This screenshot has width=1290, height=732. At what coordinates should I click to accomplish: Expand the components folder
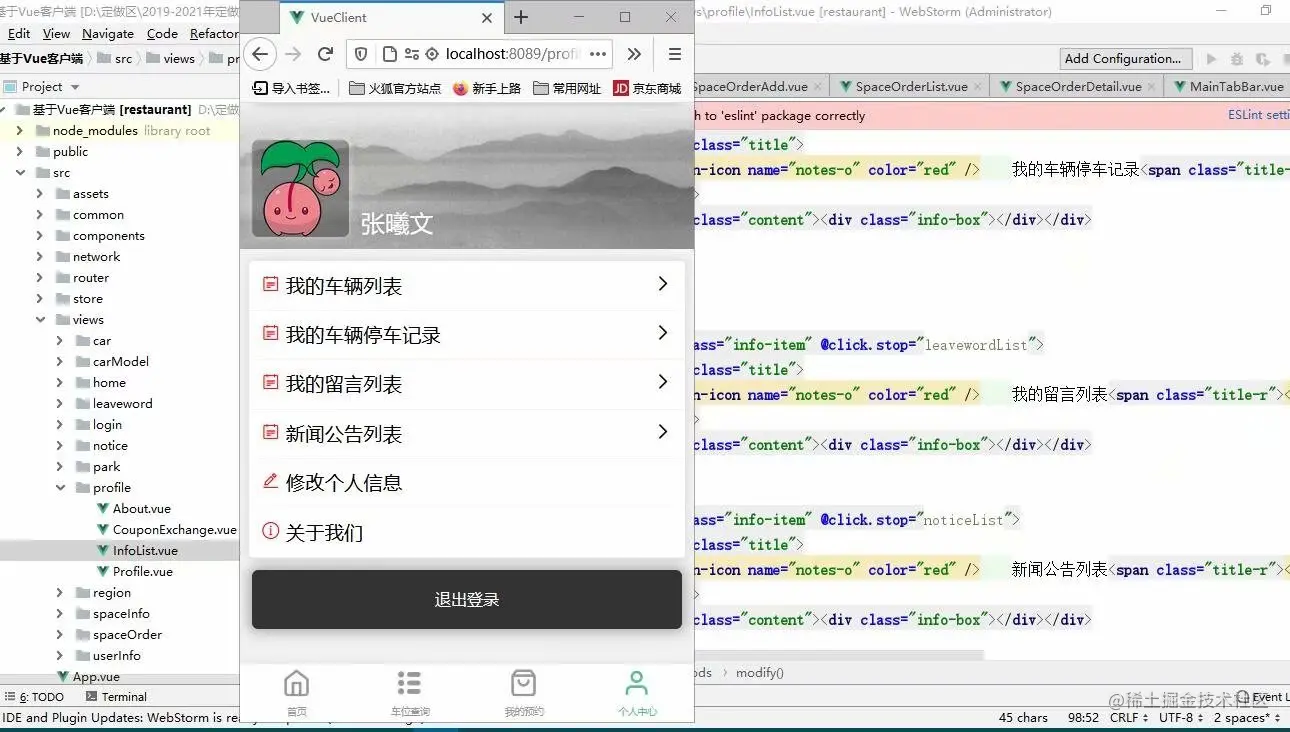tap(39, 236)
